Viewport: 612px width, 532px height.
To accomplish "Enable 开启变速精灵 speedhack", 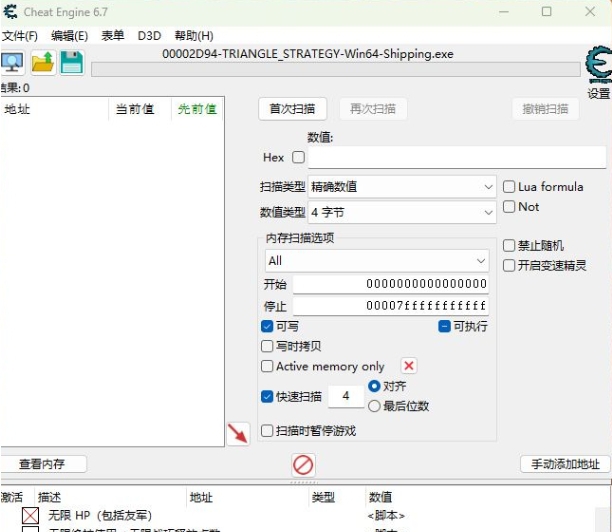I will (x=509, y=265).
